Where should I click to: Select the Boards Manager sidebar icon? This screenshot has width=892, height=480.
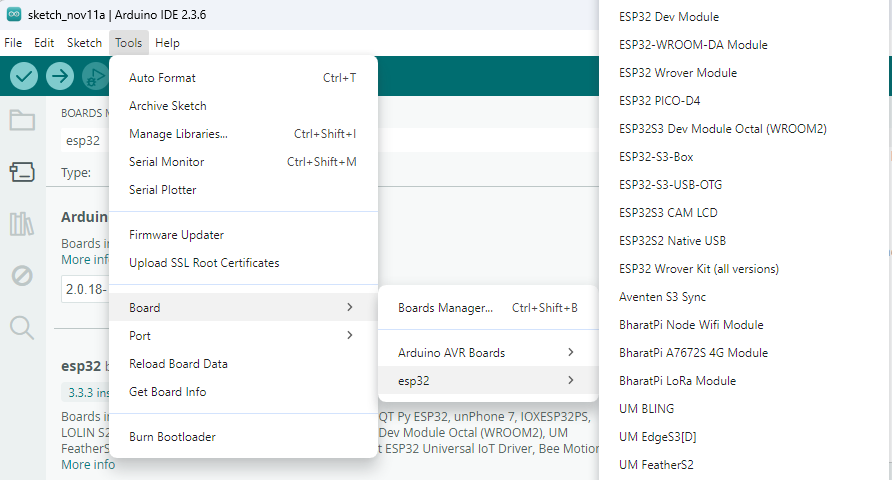click(22, 172)
